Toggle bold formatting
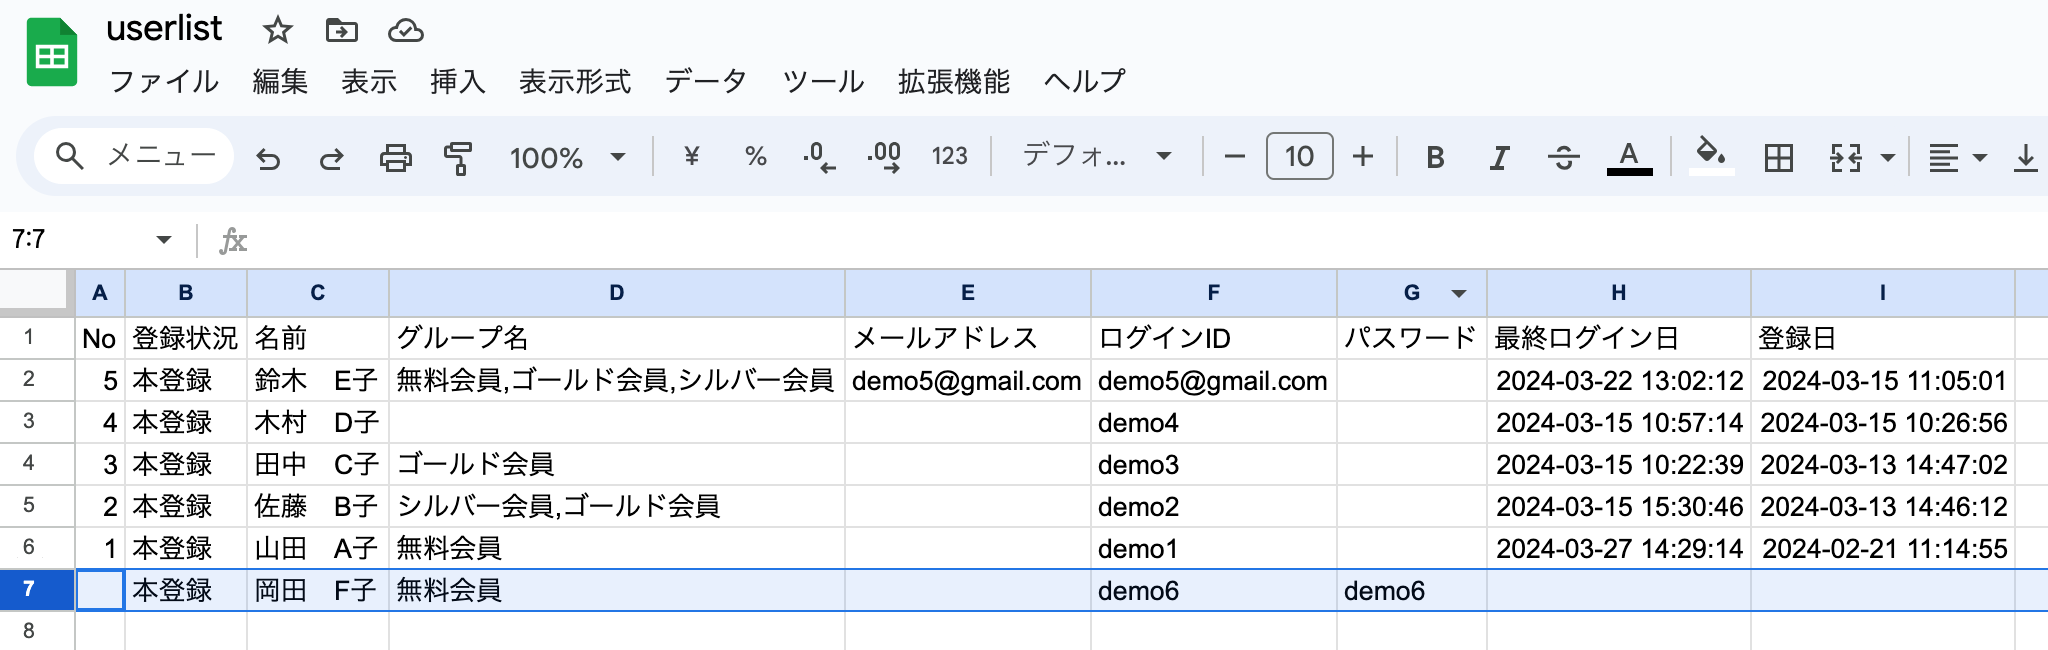The height and width of the screenshot is (650, 2048). pyautogui.click(x=1435, y=158)
